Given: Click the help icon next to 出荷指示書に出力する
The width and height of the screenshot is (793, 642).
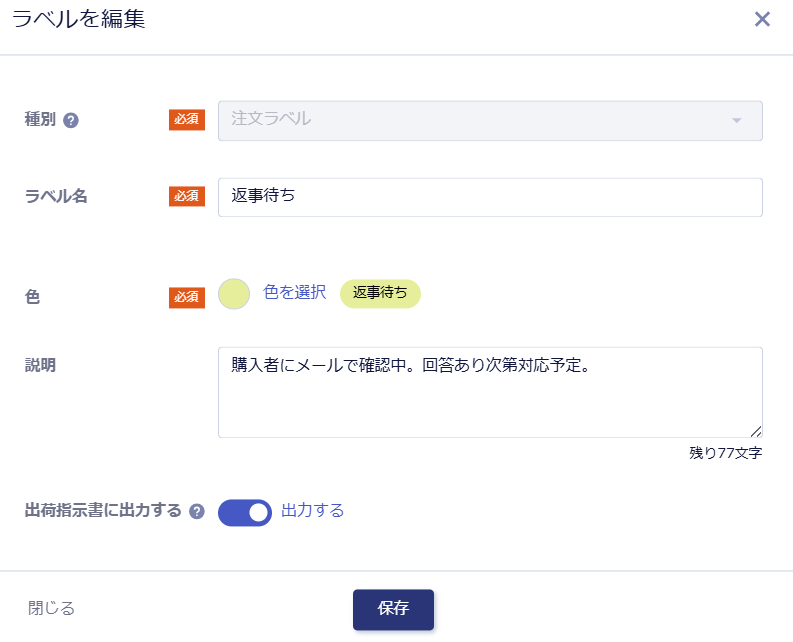Looking at the screenshot, I should point(197,511).
